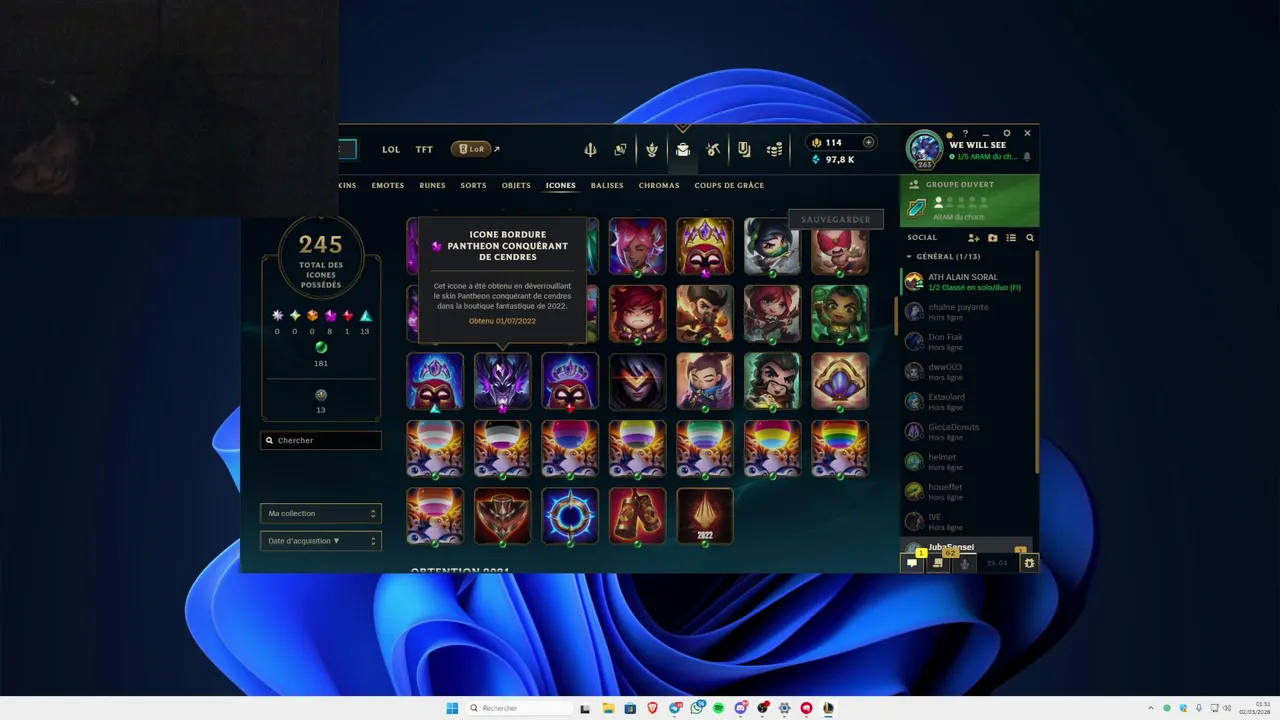Open the chat bubble icon in social footer
Viewport: 1280px width, 720px height.
[x=912, y=563]
